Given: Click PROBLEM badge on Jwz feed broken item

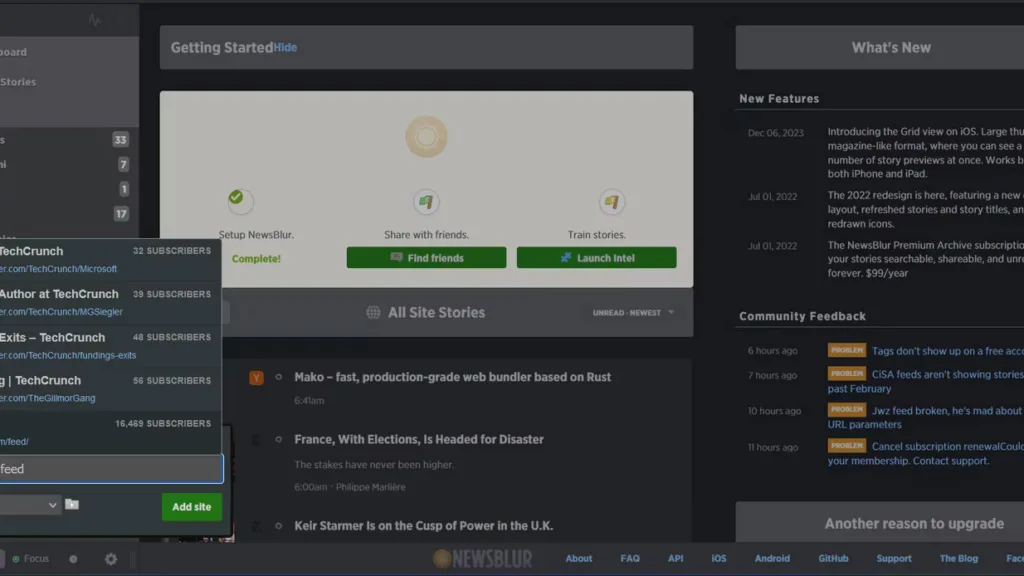Looking at the screenshot, I should [846, 409].
